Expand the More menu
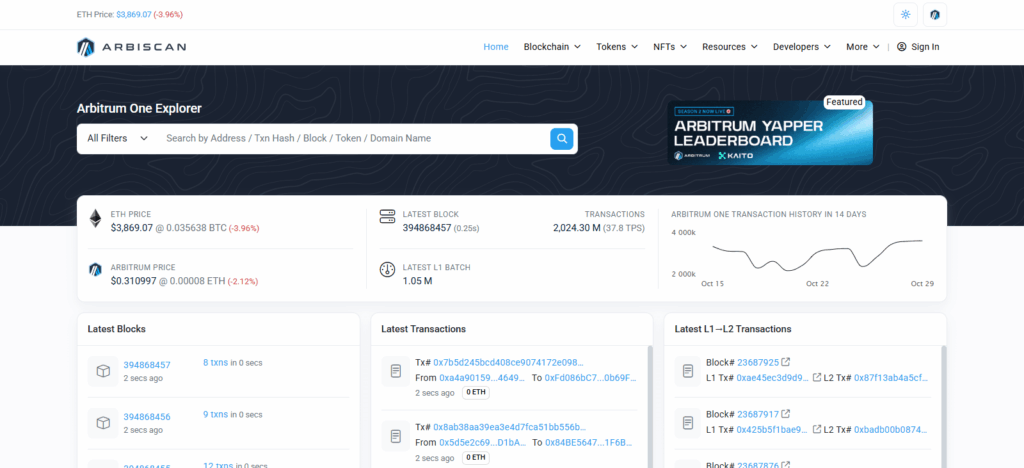Screen dimensions: 1024x468 coord(863,47)
